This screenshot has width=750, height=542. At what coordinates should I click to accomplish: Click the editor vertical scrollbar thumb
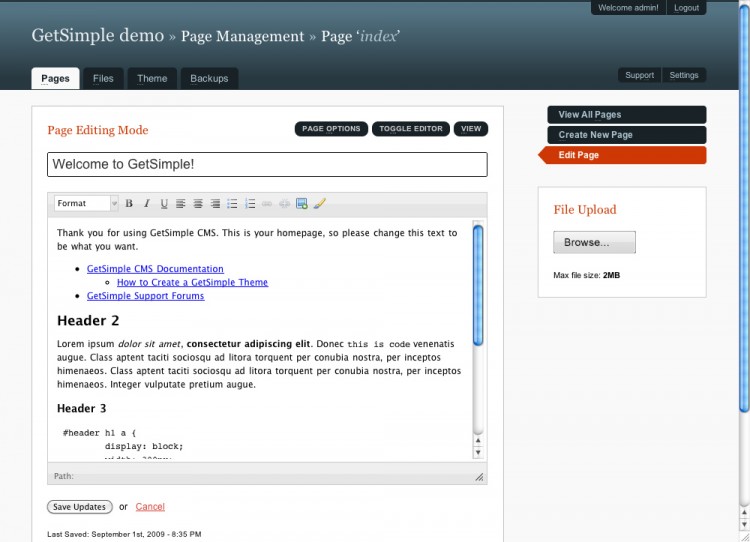tap(478, 285)
